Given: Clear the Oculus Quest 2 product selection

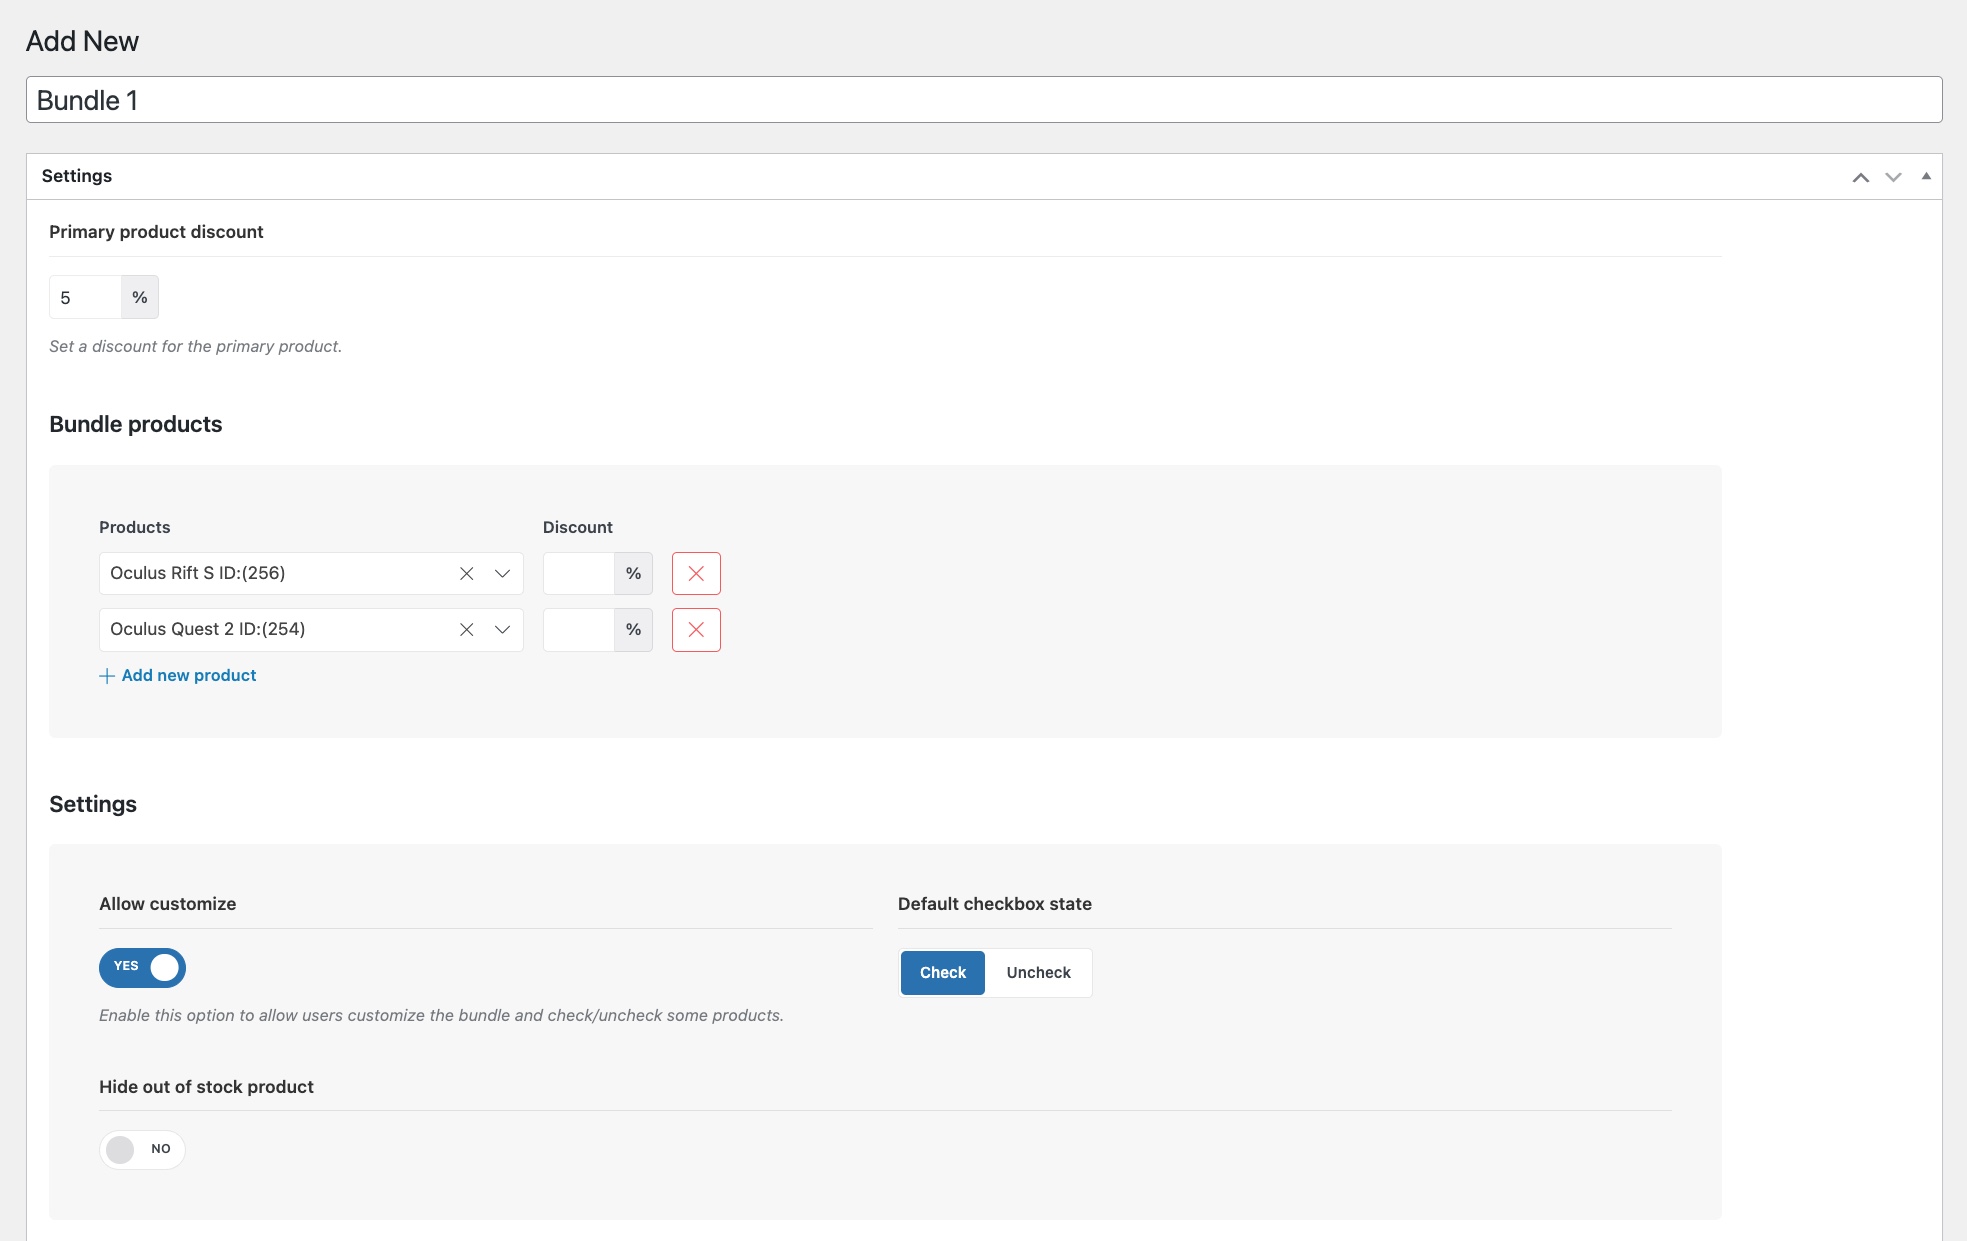Looking at the screenshot, I should pos(466,630).
